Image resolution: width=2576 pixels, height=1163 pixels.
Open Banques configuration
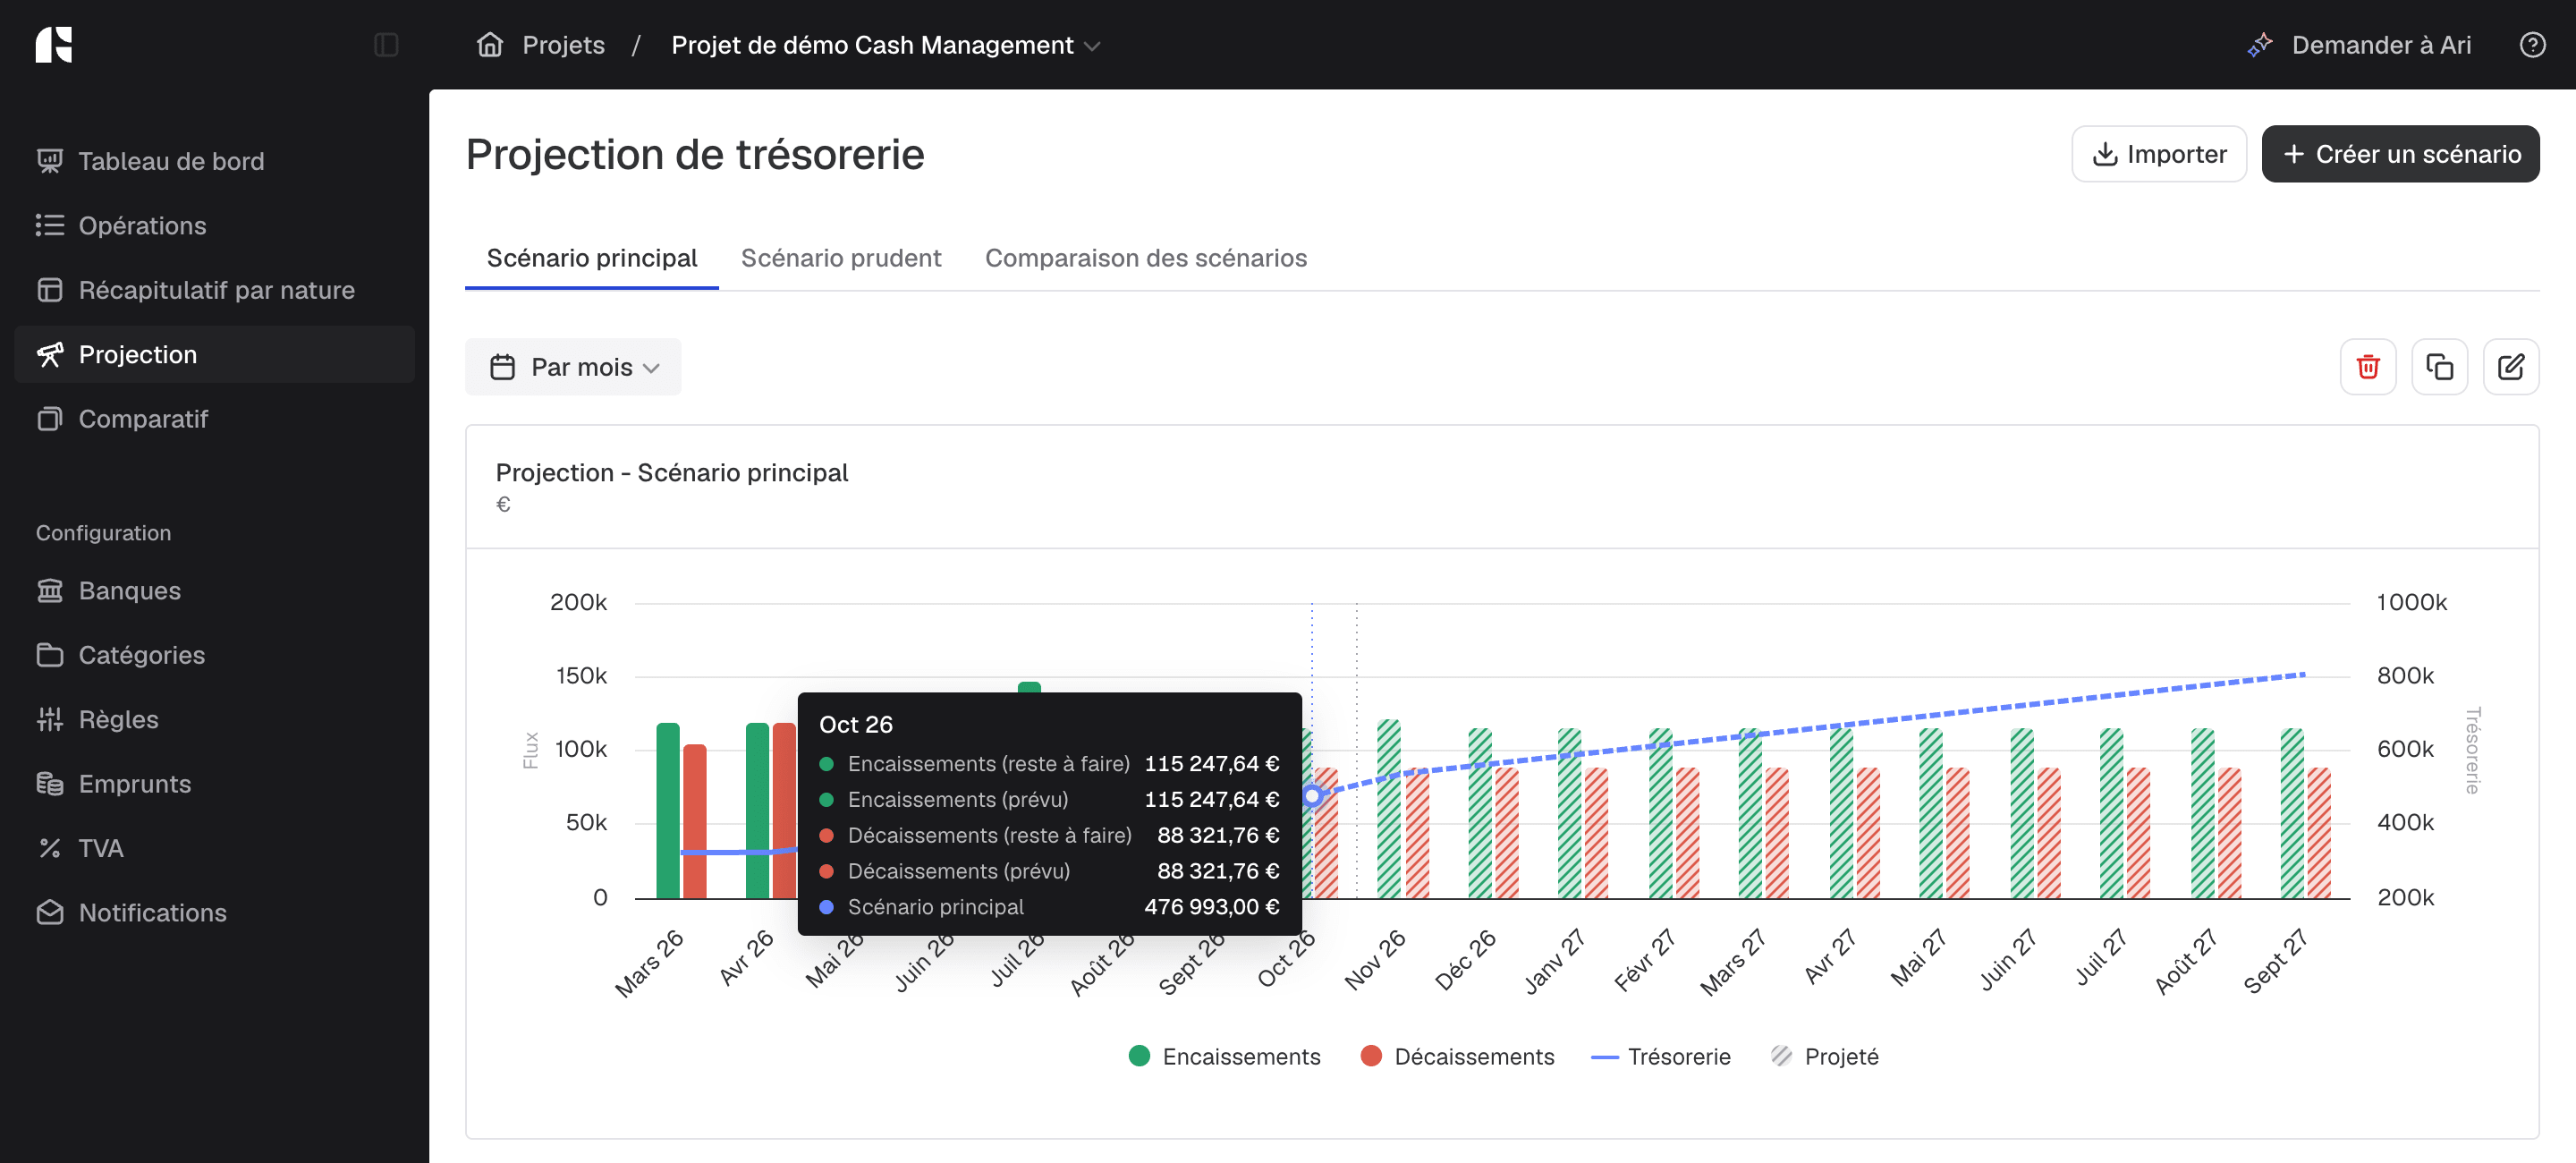click(x=214, y=590)
